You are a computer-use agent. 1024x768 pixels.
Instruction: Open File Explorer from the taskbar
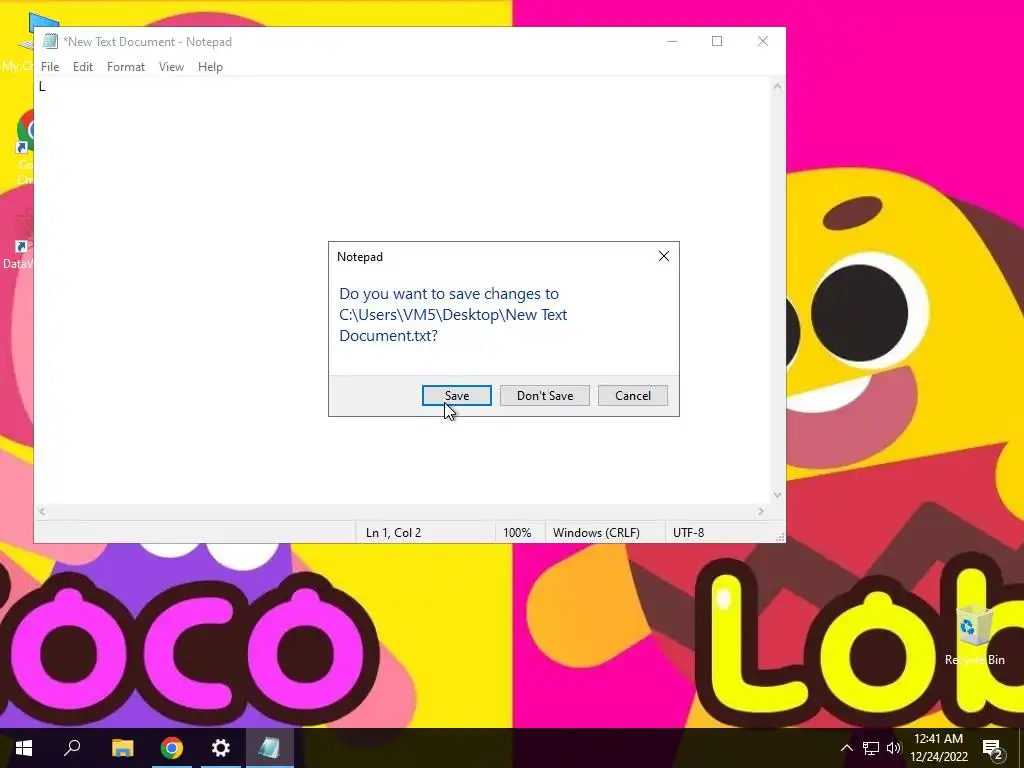[x=122, y=748]
